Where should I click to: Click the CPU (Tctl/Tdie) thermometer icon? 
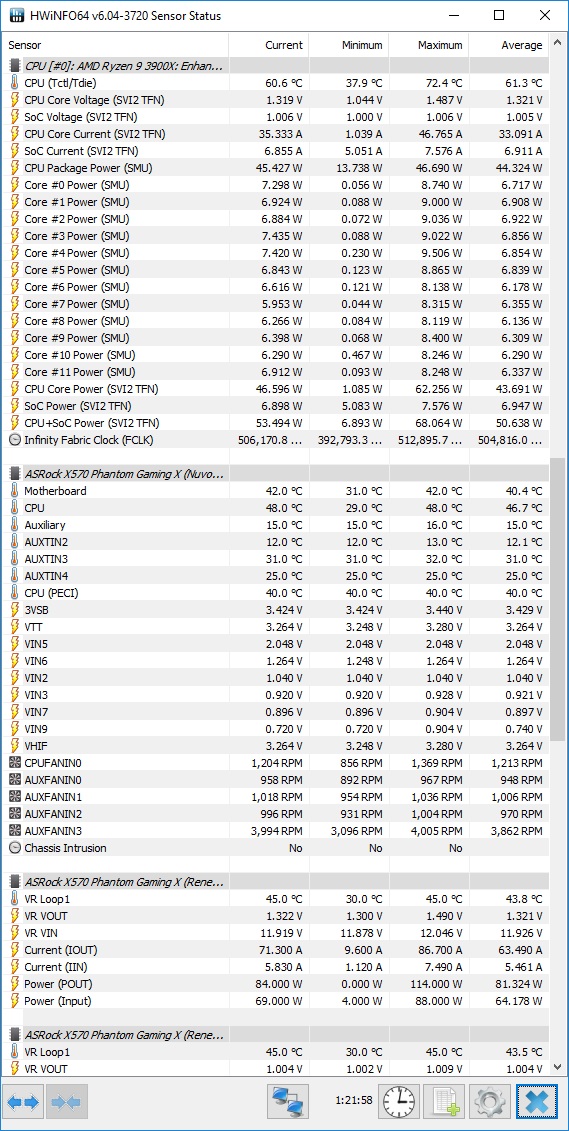pos(14,83)
